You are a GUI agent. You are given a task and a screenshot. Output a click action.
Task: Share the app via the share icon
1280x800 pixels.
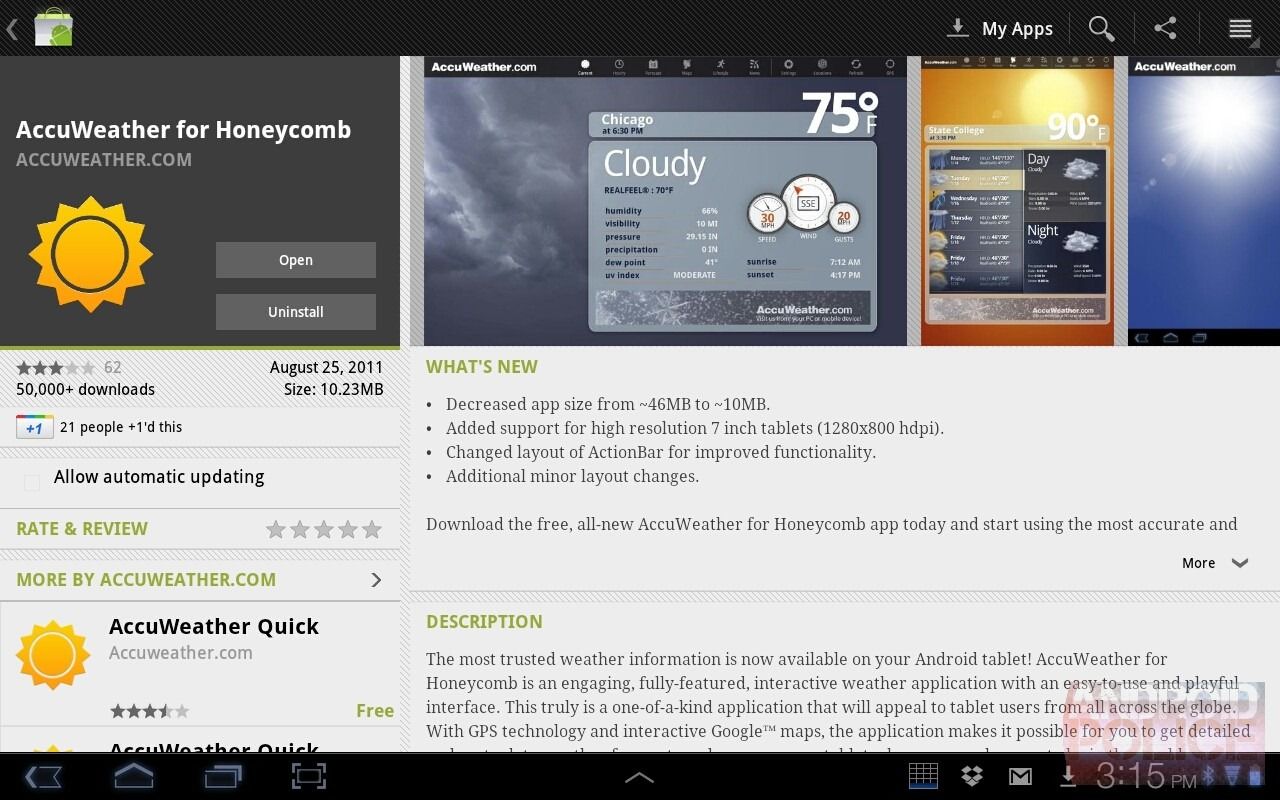(x=1165, y=28)
